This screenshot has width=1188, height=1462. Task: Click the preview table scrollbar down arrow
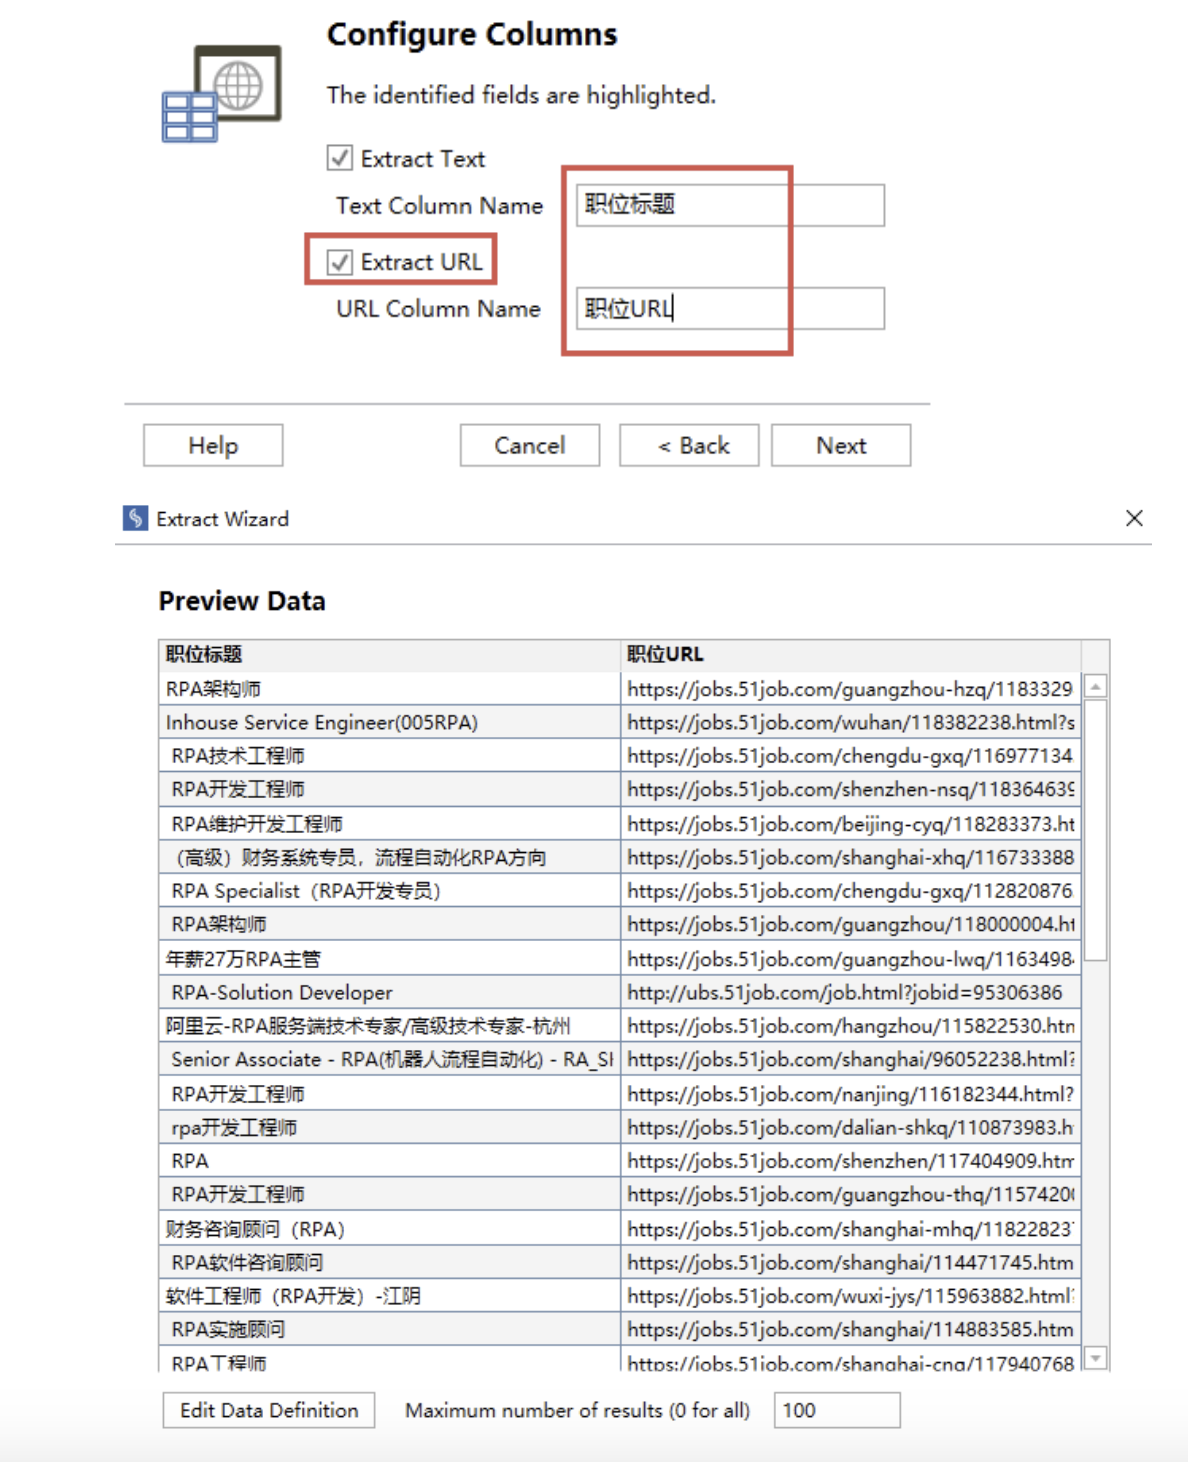pyautogui.click(x=1097, y=1357)
